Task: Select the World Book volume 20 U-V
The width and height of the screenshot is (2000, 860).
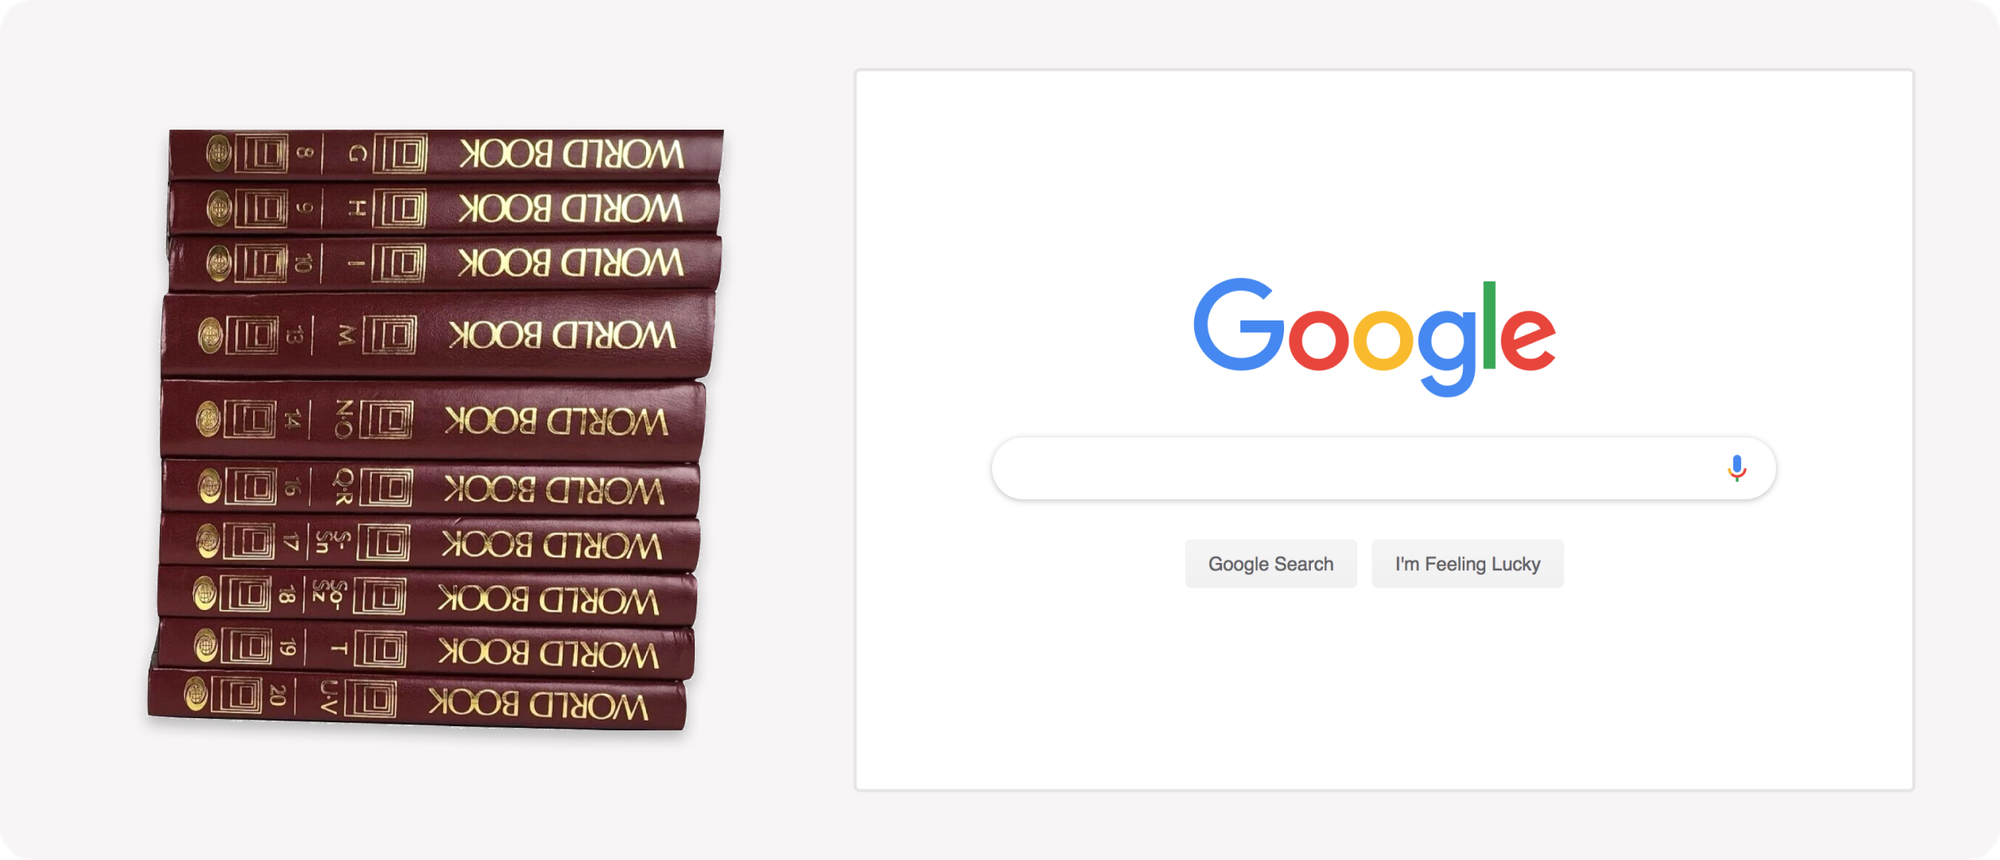Action: (x=417, y=699)
